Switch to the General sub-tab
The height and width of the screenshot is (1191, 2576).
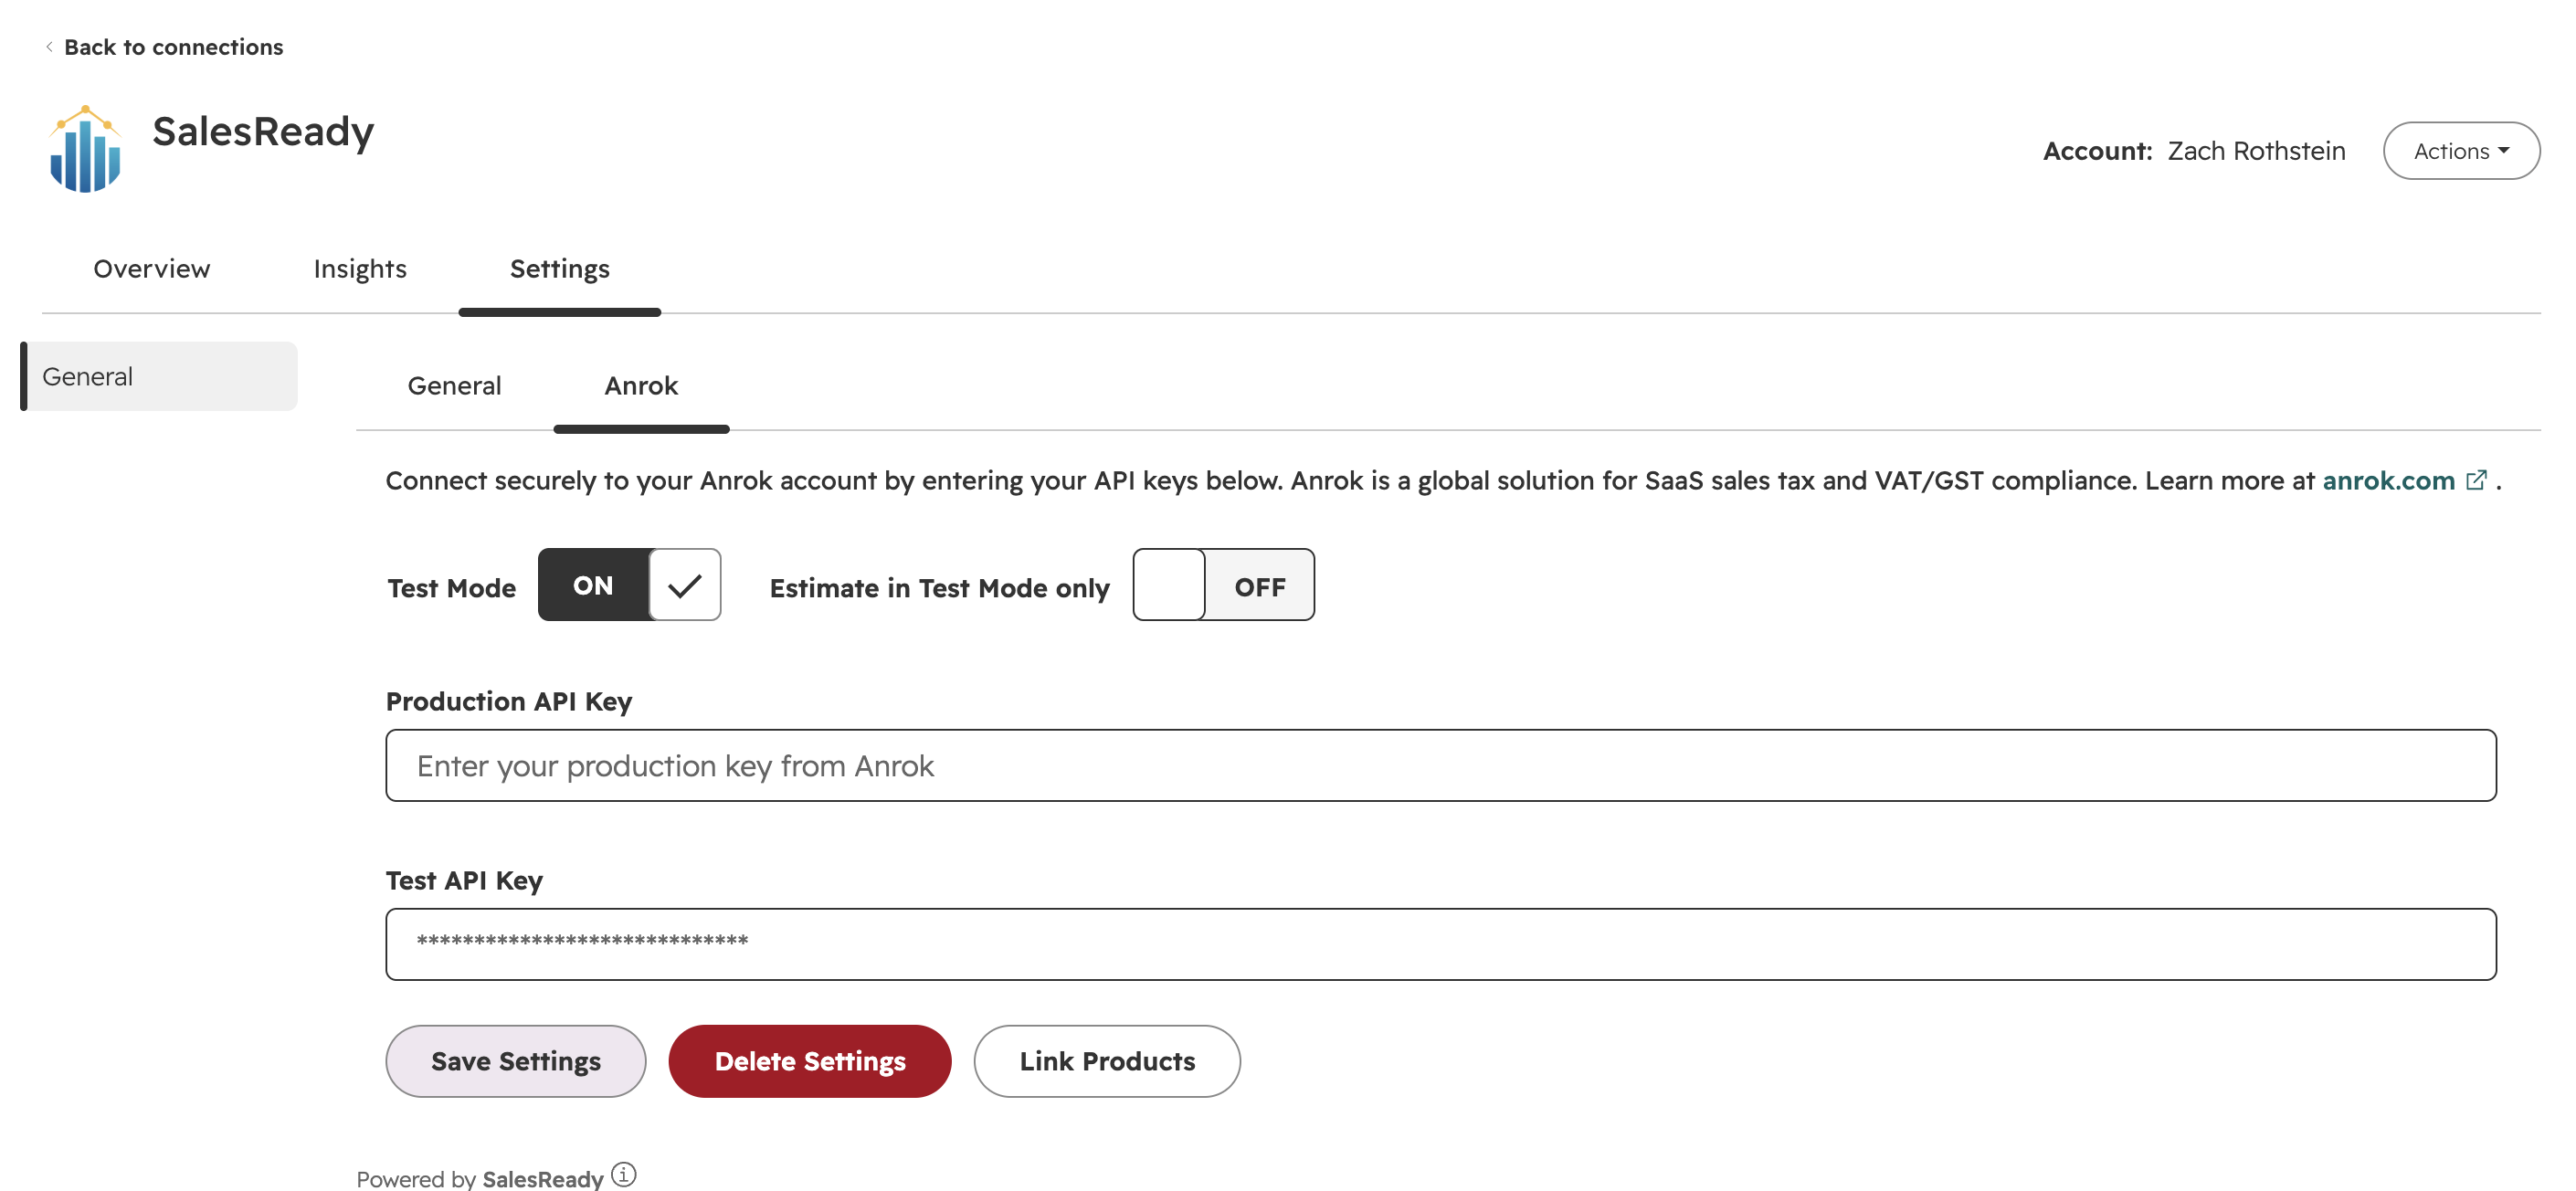pyautogui.click(x=454, y=386)
